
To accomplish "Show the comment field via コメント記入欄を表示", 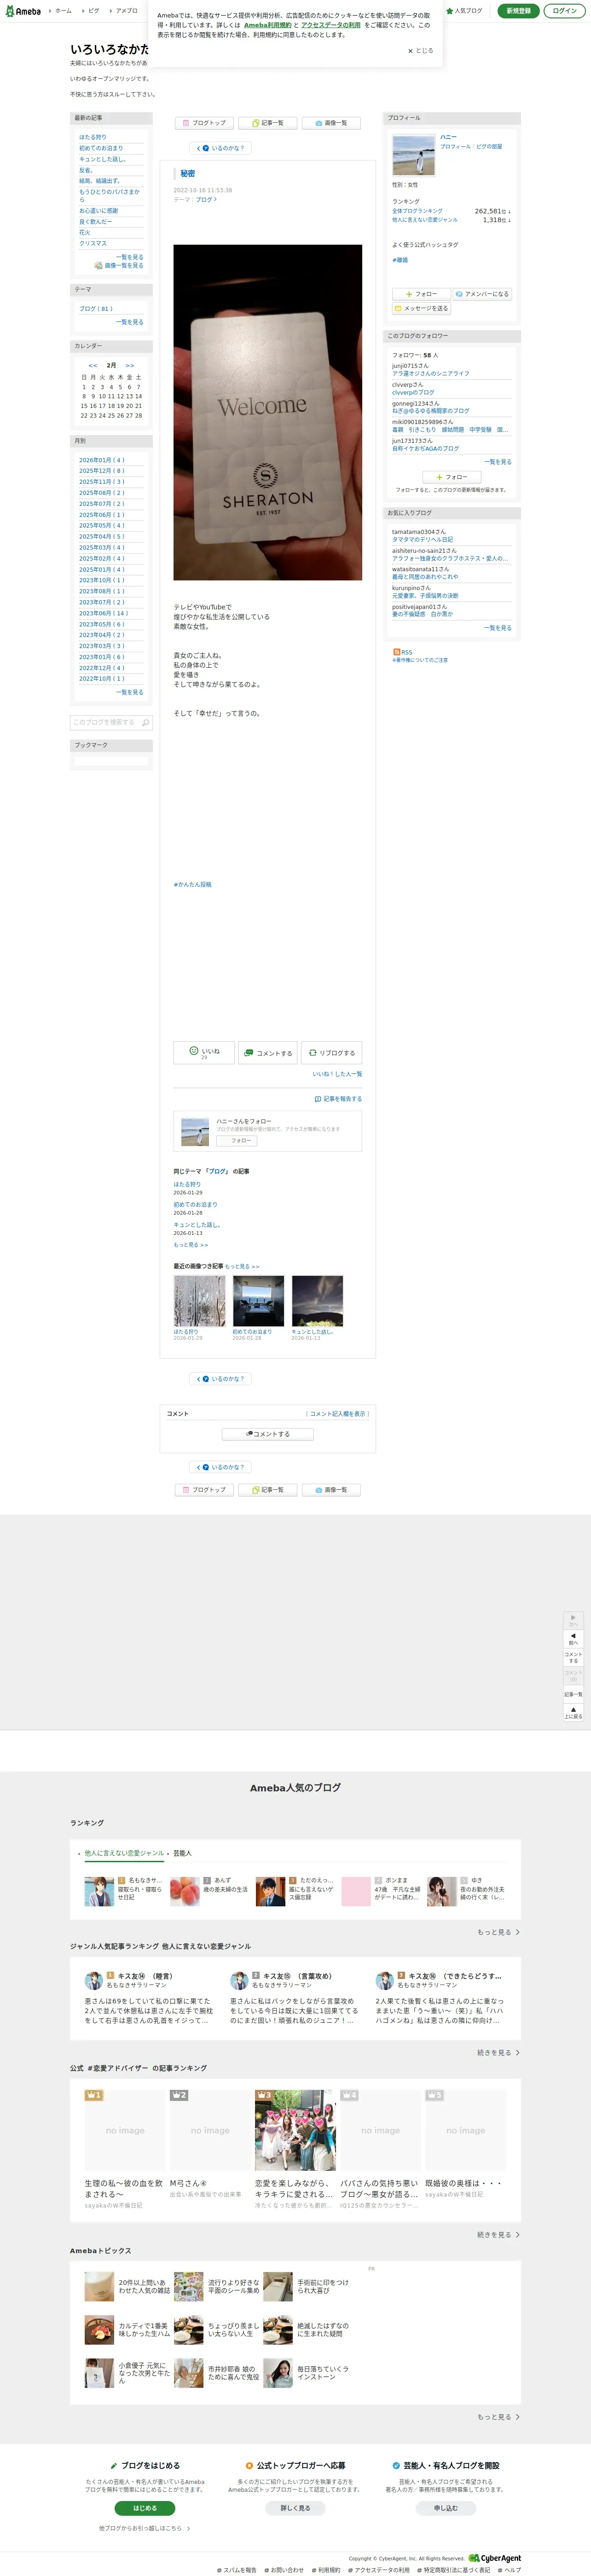I will (x=337, y=1414).
